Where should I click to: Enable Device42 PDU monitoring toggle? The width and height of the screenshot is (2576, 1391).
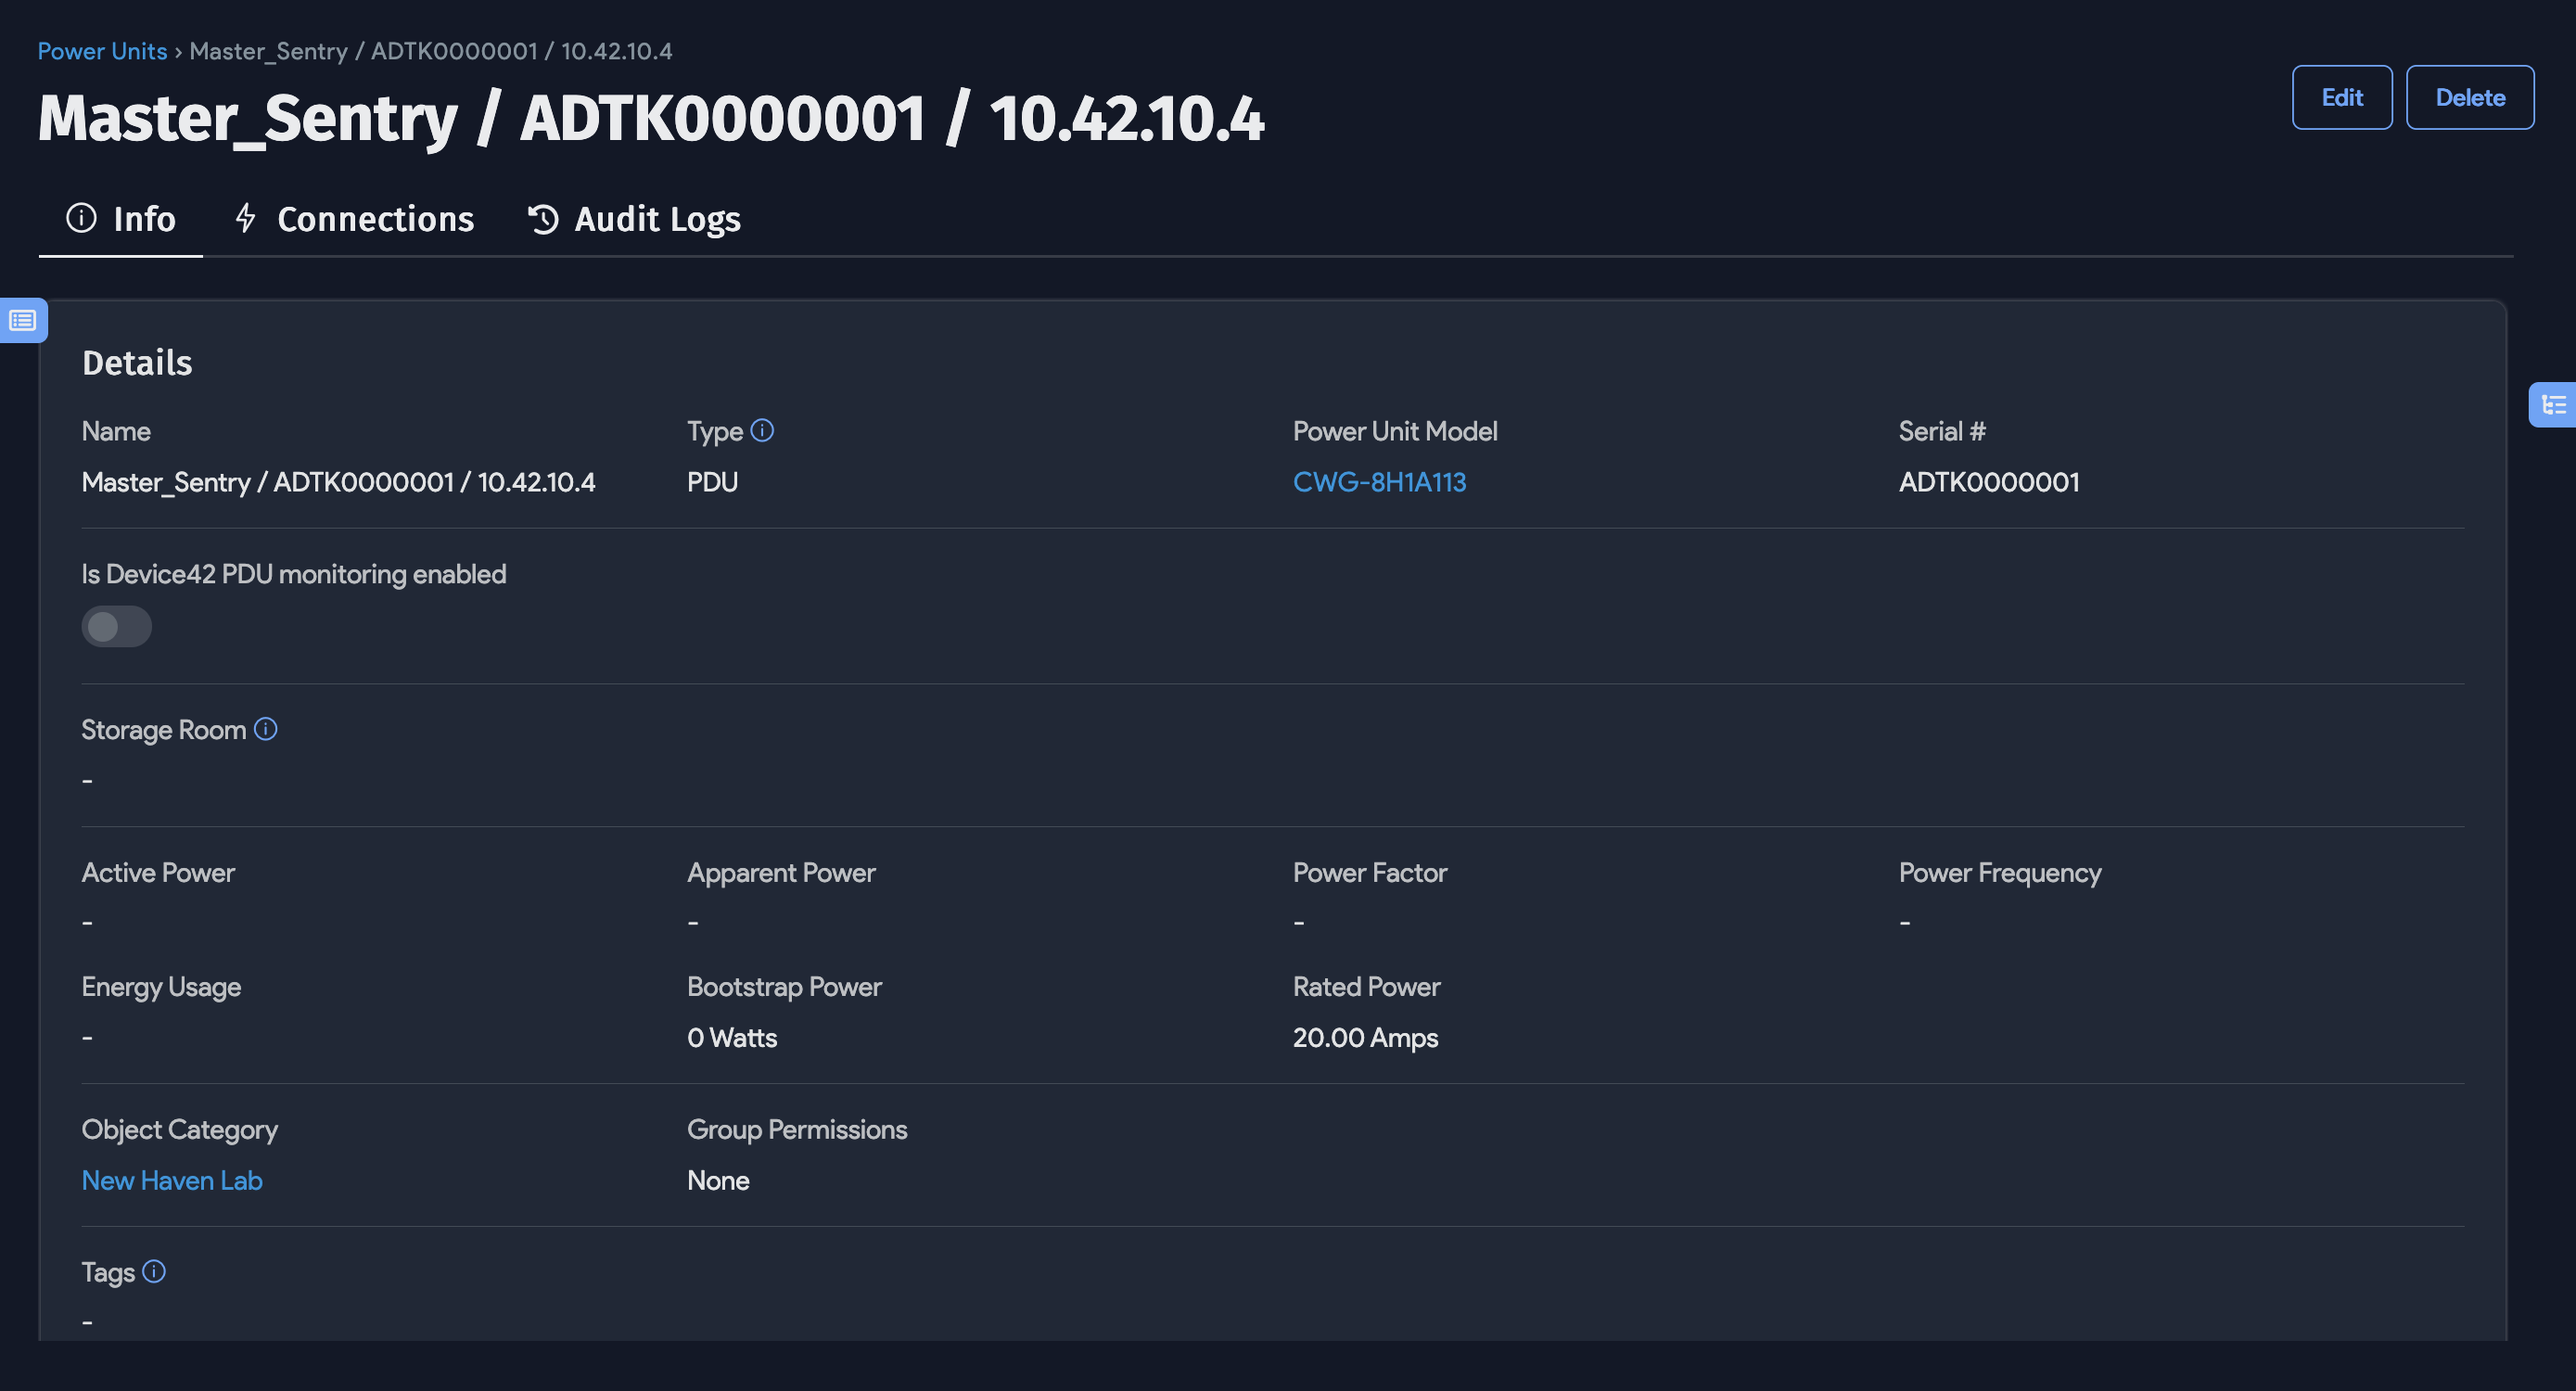point(116,627)
